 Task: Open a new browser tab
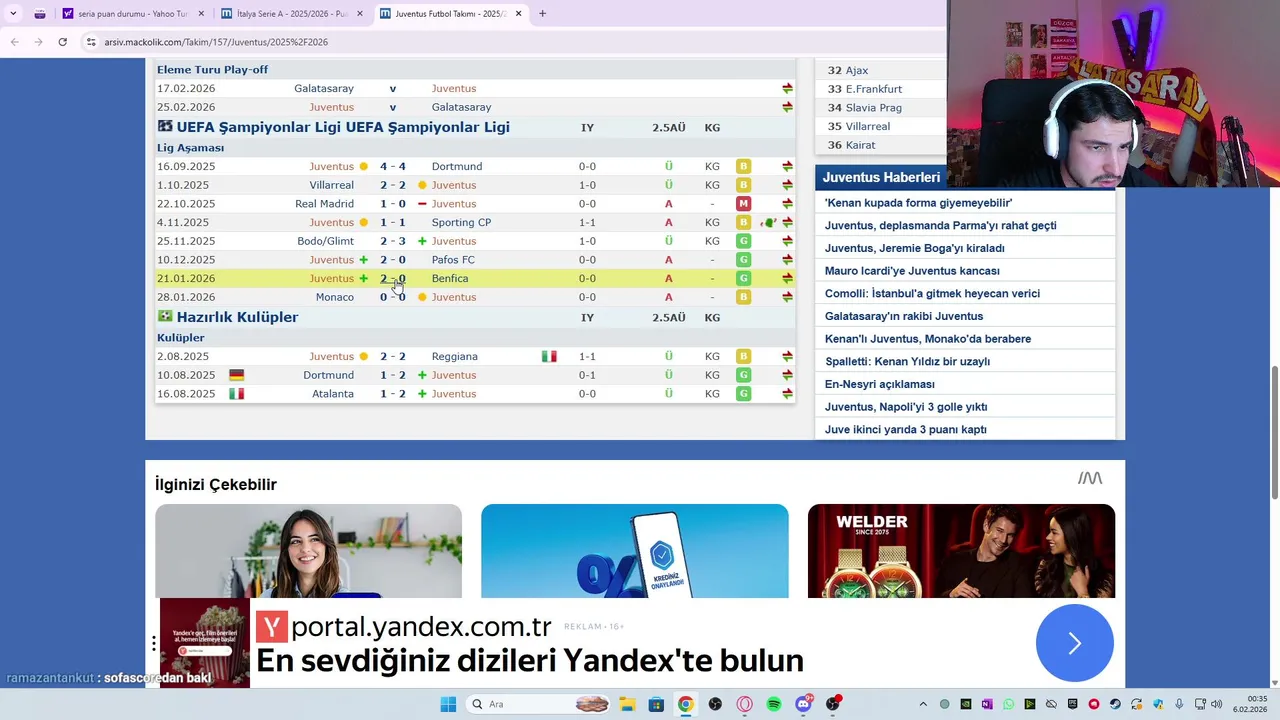pos(542,14)
